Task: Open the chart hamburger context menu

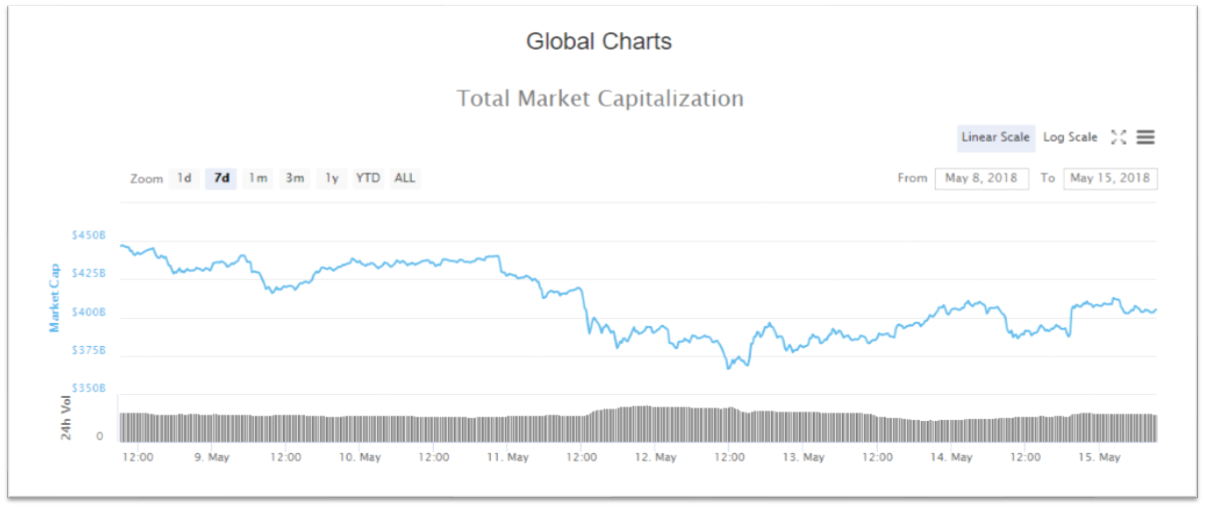Action: 1146,138
